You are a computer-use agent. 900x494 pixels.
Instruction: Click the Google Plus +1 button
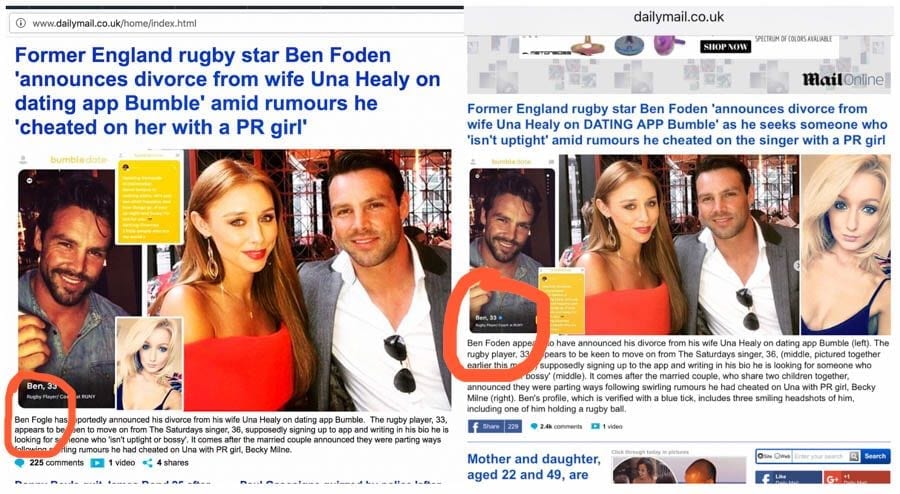point(857,477)
